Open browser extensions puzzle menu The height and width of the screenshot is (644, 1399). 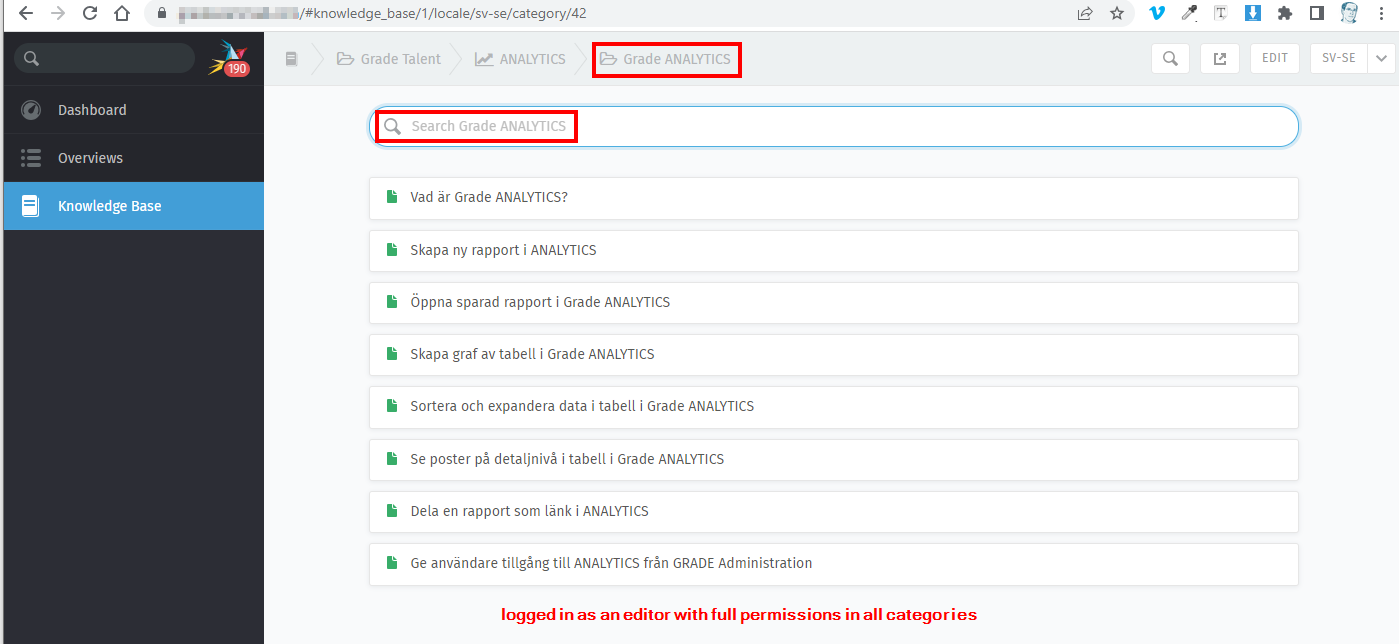pos(1285,13)
